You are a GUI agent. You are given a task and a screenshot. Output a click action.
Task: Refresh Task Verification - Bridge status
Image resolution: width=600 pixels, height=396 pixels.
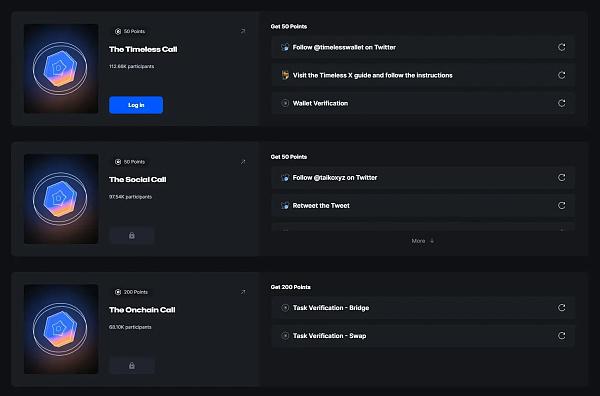(561, 308)
